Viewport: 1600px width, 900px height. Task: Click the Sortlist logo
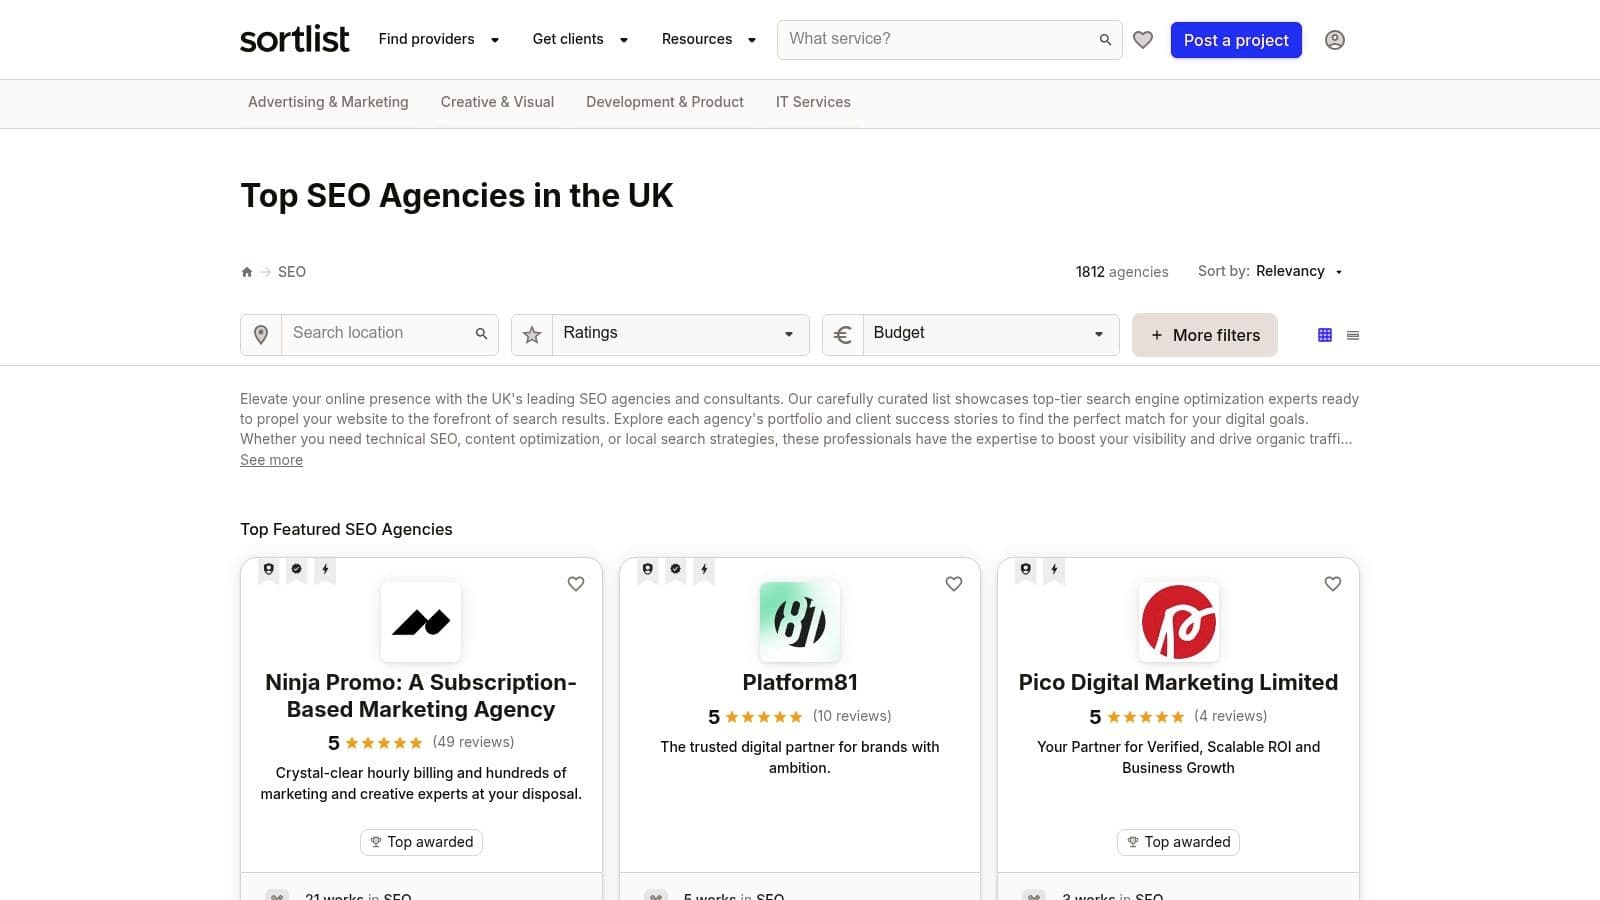pyautogui.click(x=295, y=40)
